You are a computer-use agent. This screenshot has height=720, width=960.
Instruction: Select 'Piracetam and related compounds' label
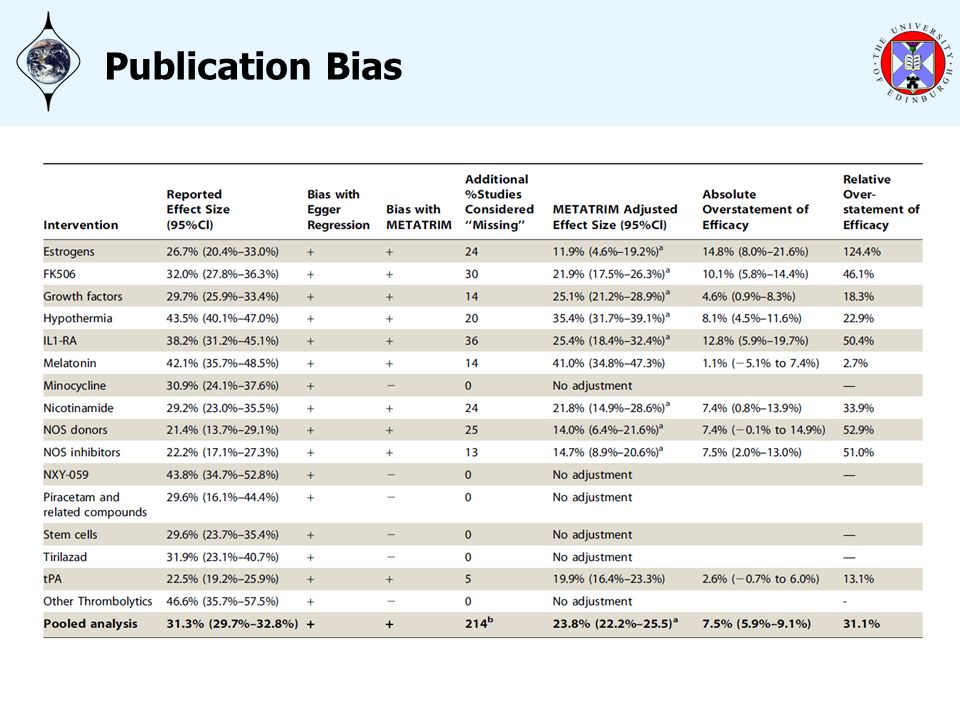pyautogui.click(x=95, y=504)
